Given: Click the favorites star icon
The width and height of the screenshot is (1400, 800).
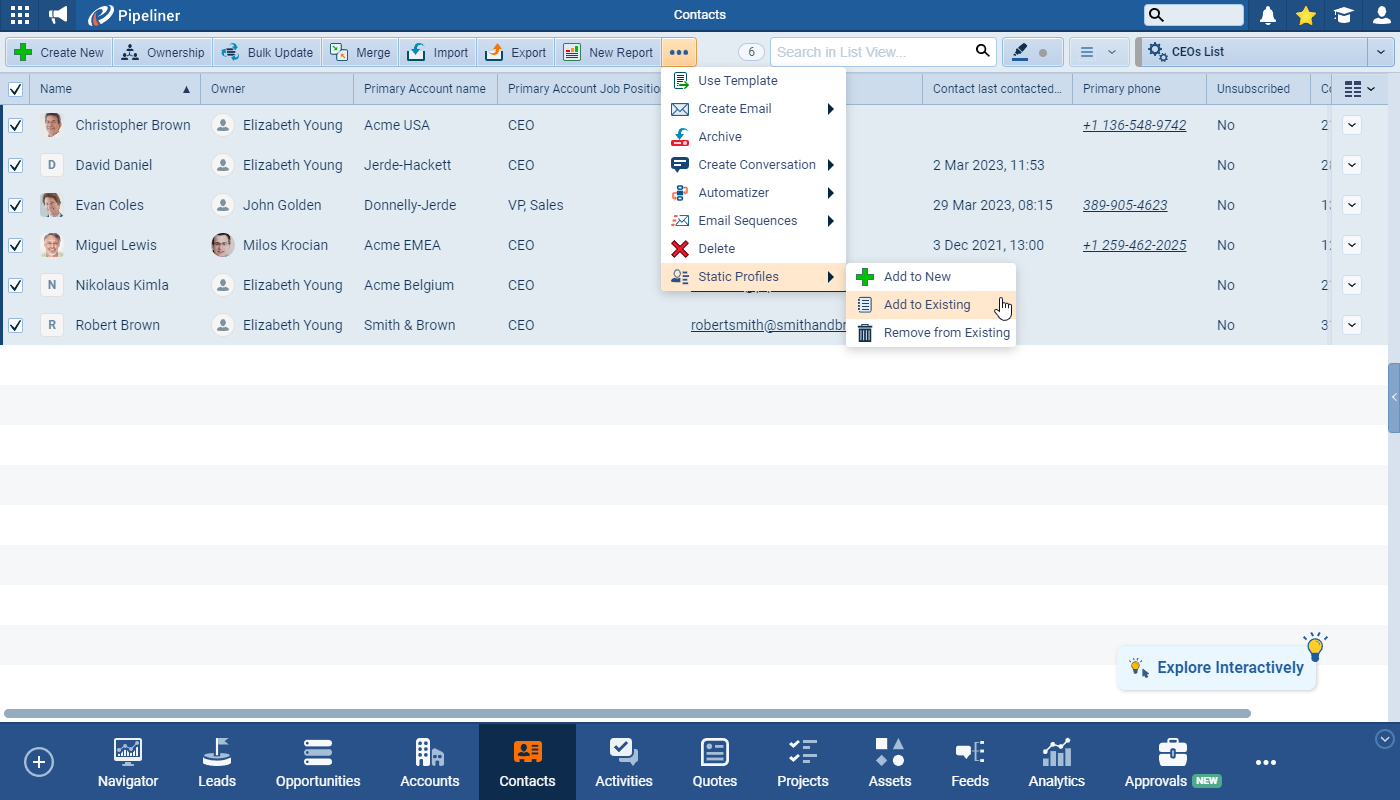Looking at the screenshot, I should (1305, 15).
